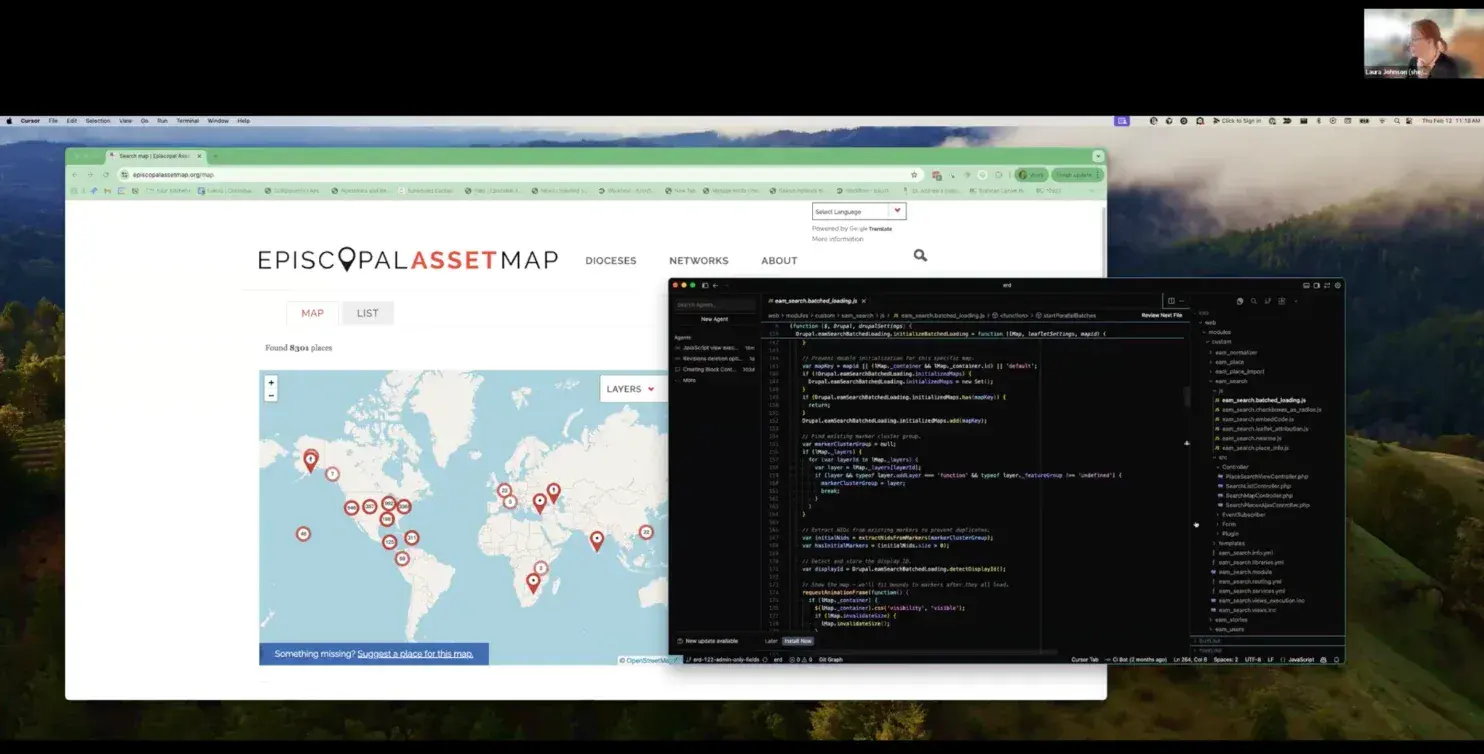
Task: Open Cursor settings gear icon
Action: 1337,285
